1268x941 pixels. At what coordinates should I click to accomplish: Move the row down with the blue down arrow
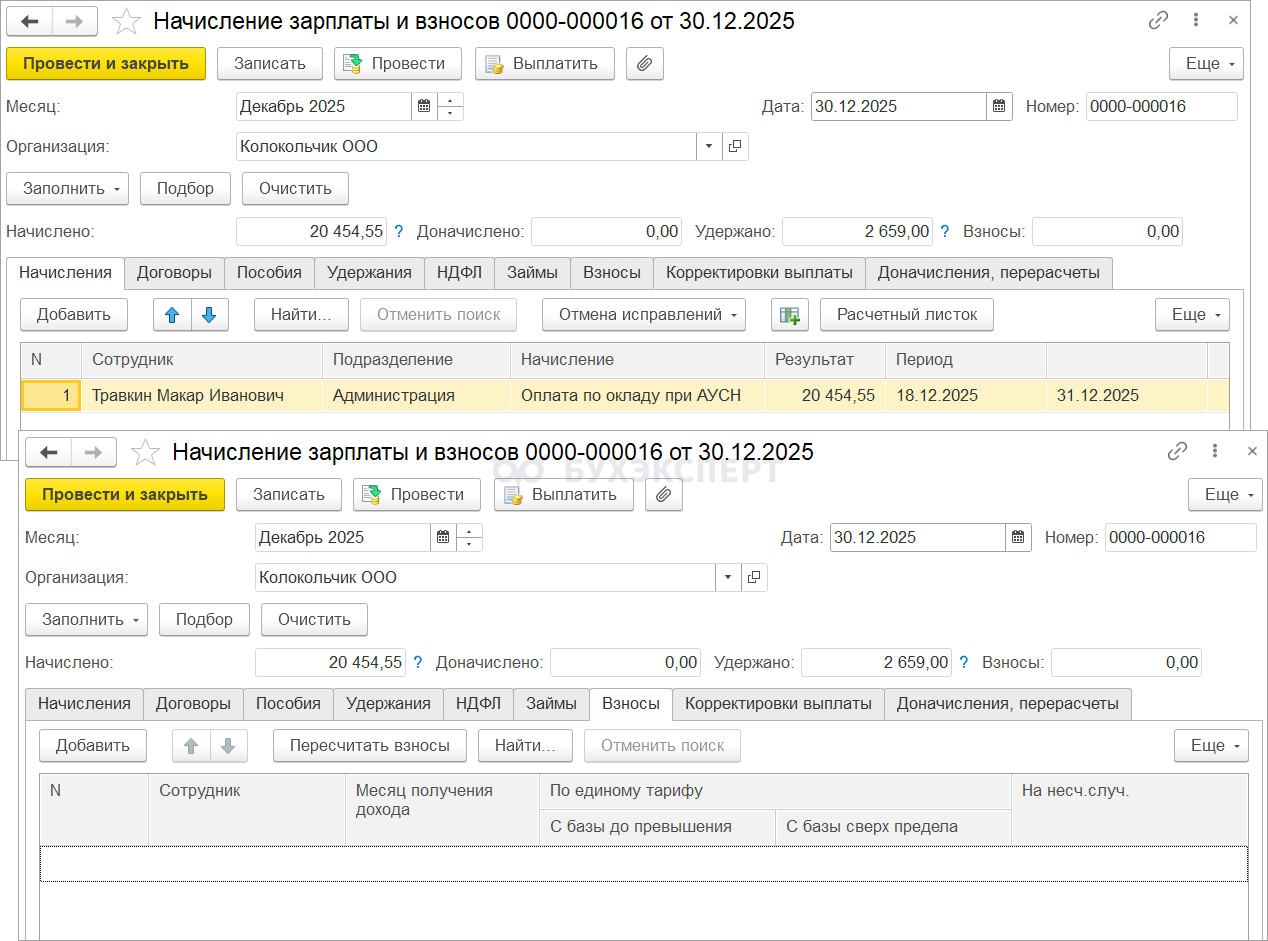pos(209,315)
